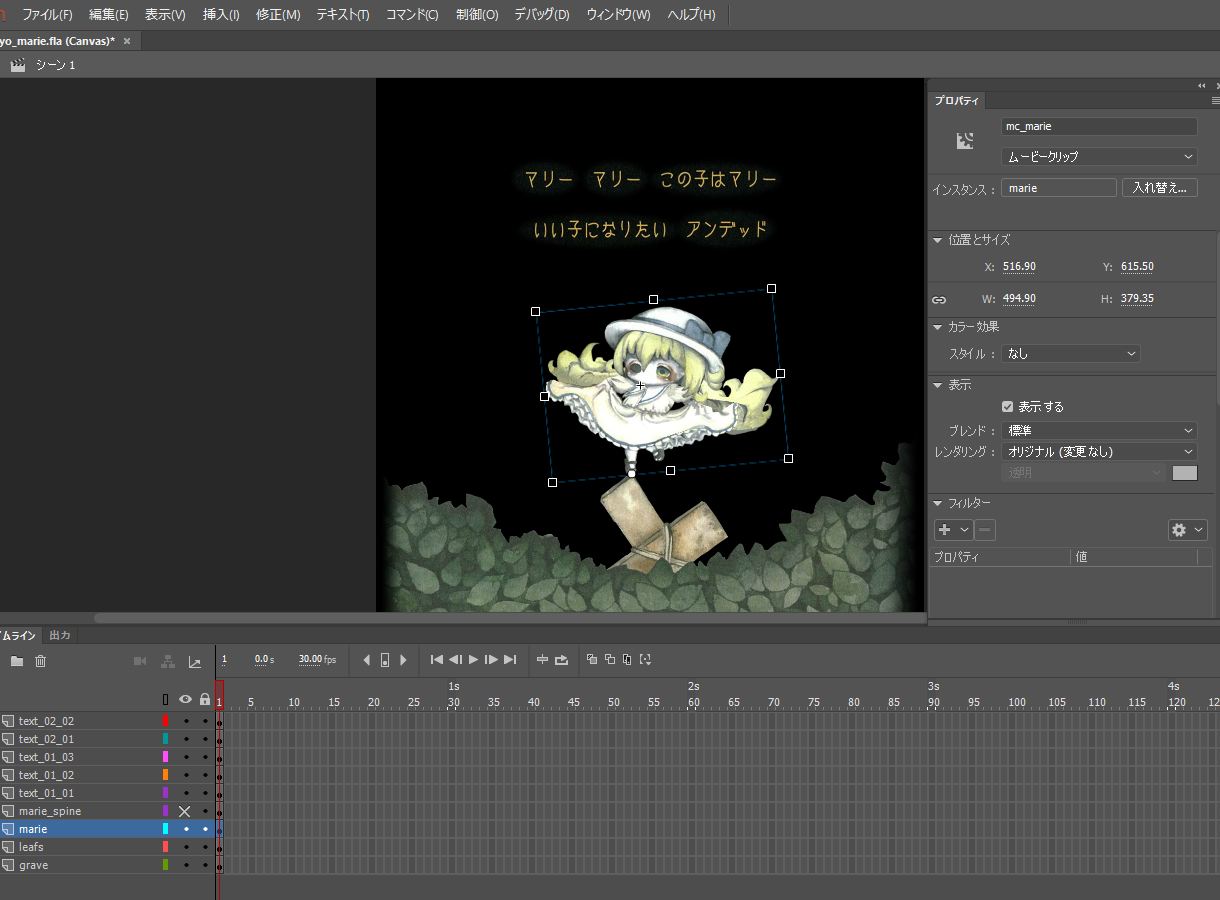
Task: Open Properties panel options menu
Action: 1215,101
